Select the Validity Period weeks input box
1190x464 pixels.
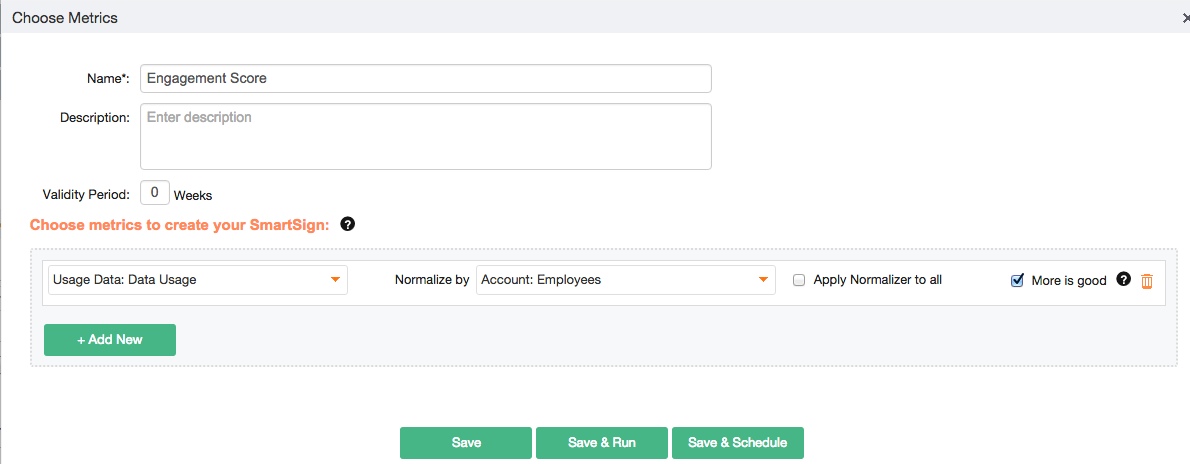(154, 193)
